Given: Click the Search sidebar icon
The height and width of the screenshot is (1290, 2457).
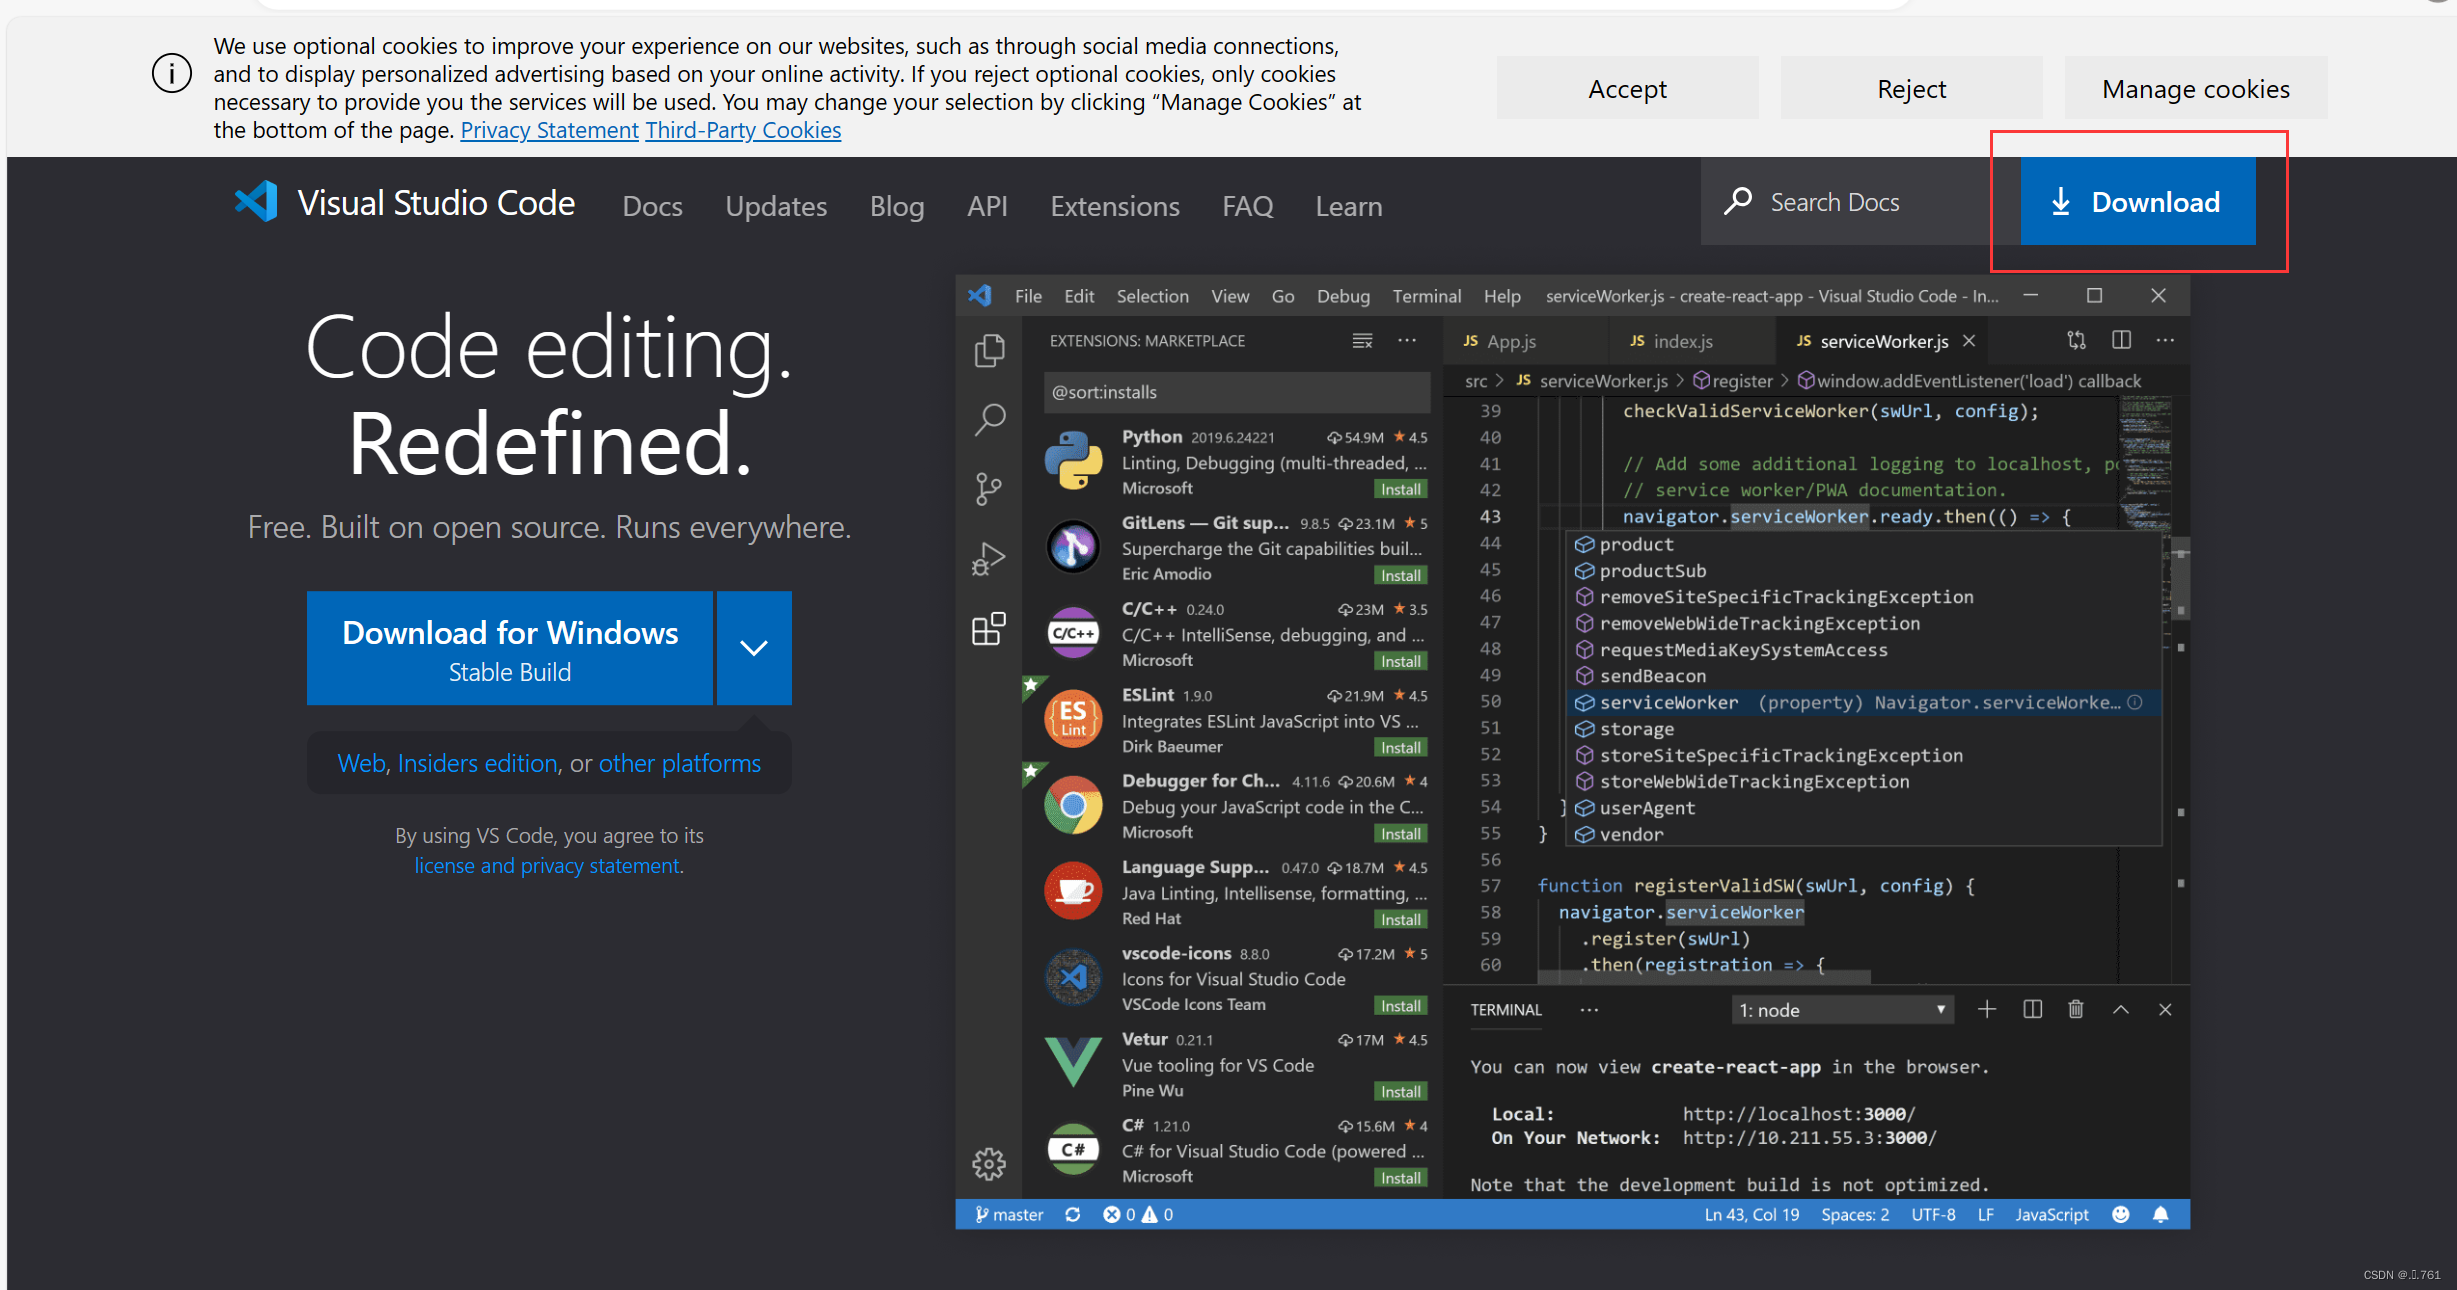Looking at the screenshot, I should pos(988,419).
